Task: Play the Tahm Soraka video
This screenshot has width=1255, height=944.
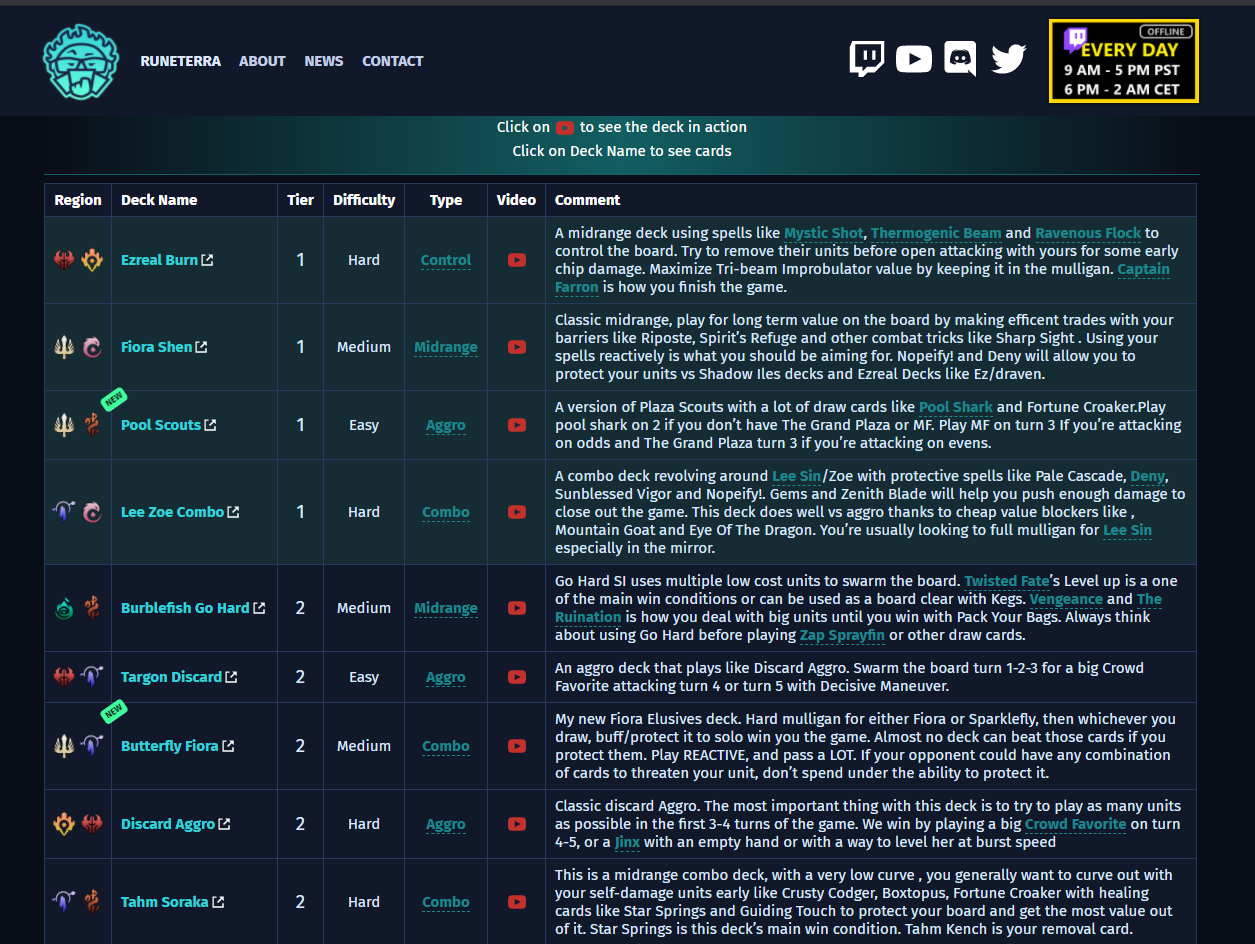Action: 517,902
